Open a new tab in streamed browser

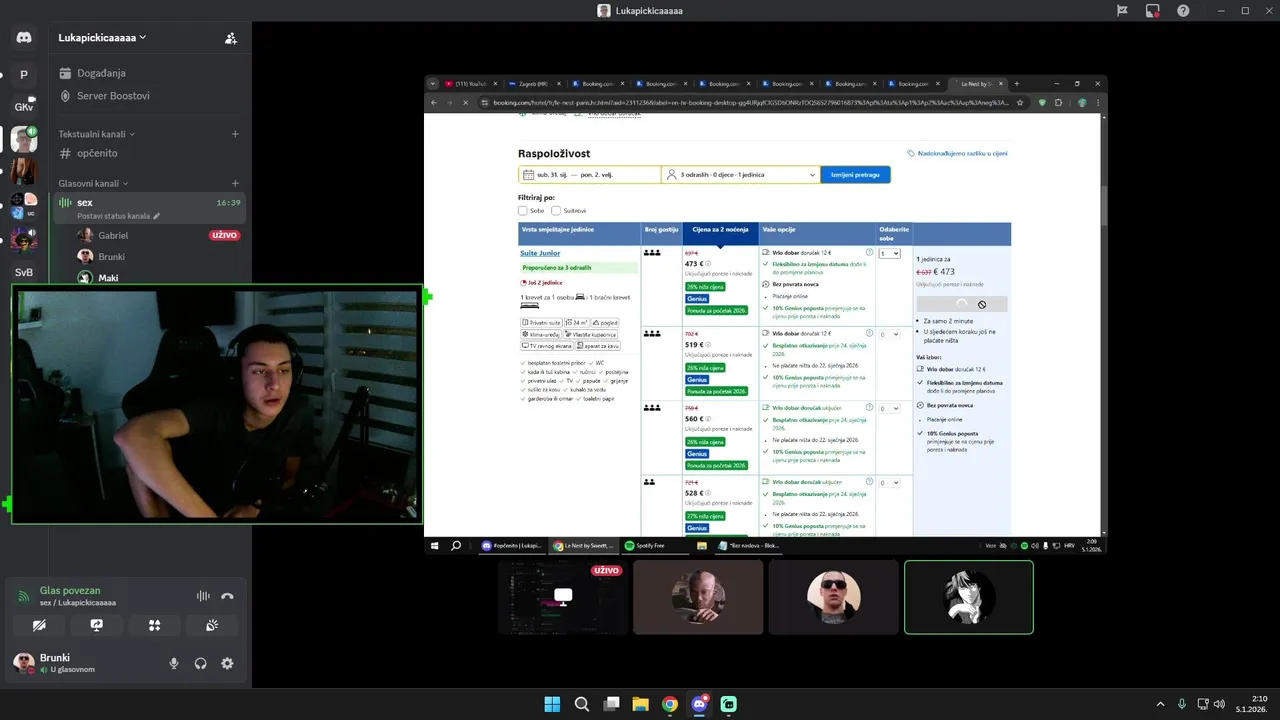point(1017,84)
